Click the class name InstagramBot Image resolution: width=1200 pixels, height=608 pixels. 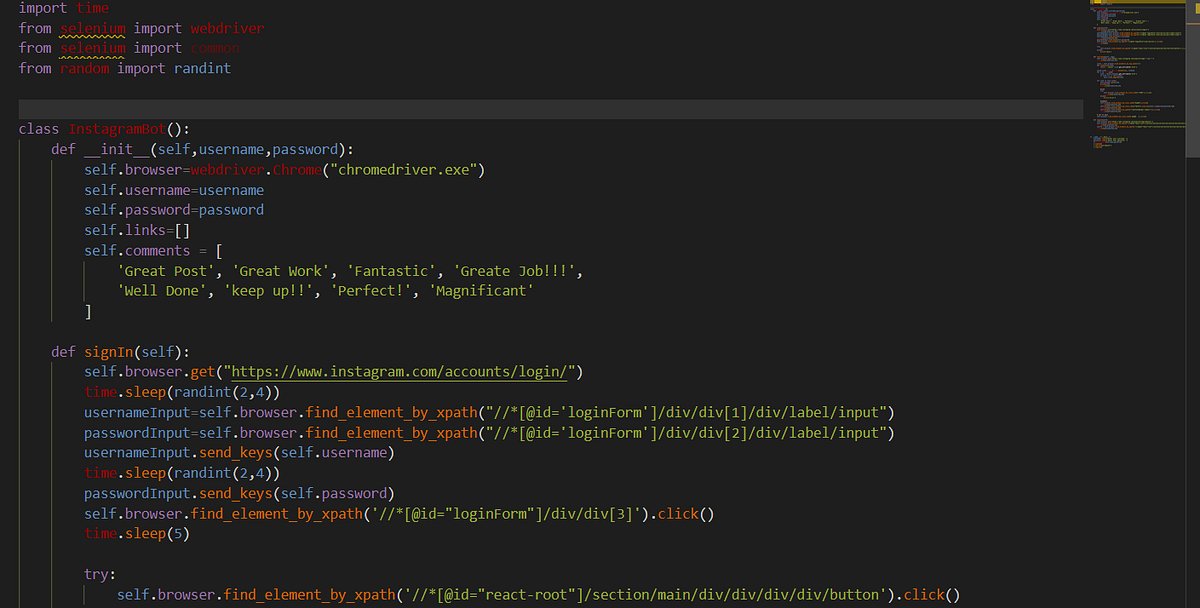[117, 129]
